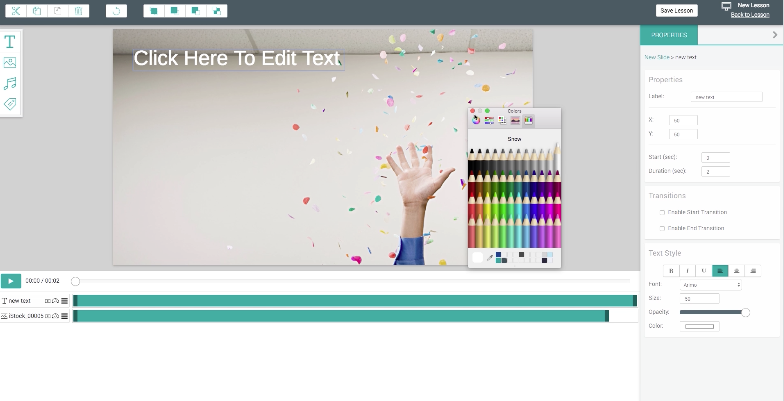Open the Properties tab
This screenshot has width=784, height=401.
click(669, 34)
